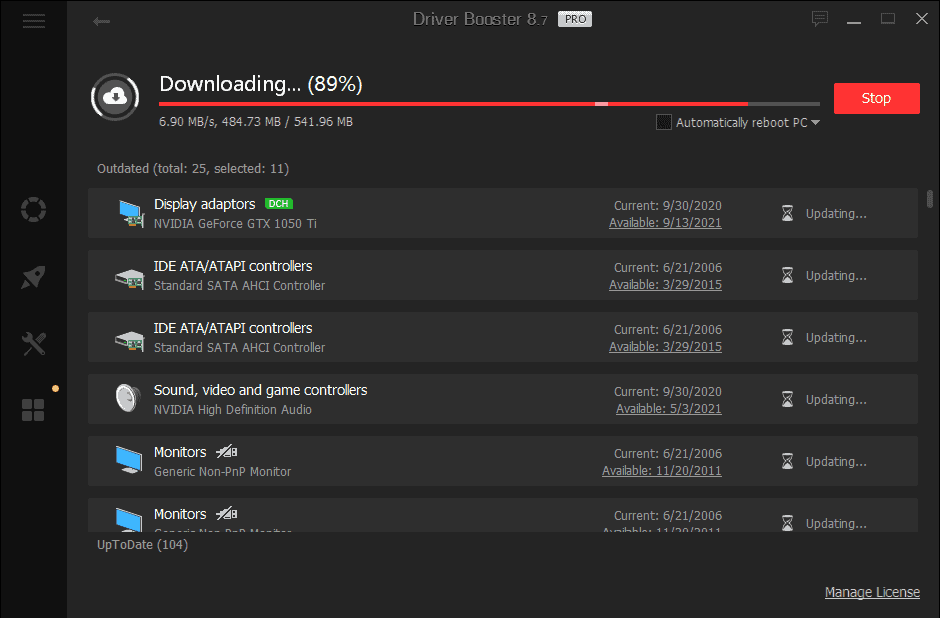Click the feedback chat icon in title bar
Screen dimensions: 940x618
coord(820,18)
